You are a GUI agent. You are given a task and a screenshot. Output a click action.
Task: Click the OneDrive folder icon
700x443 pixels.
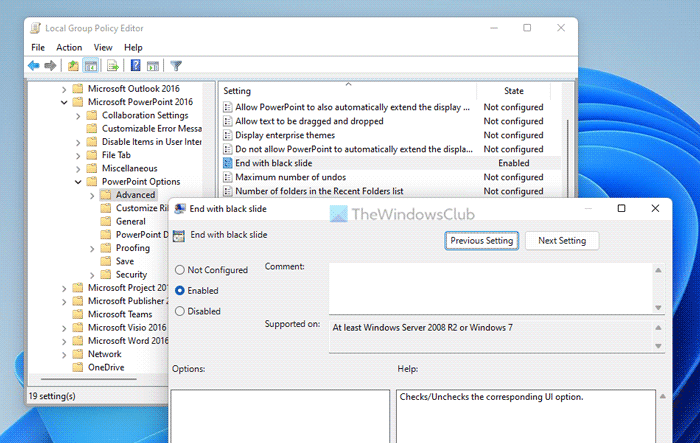pos(78,367)
